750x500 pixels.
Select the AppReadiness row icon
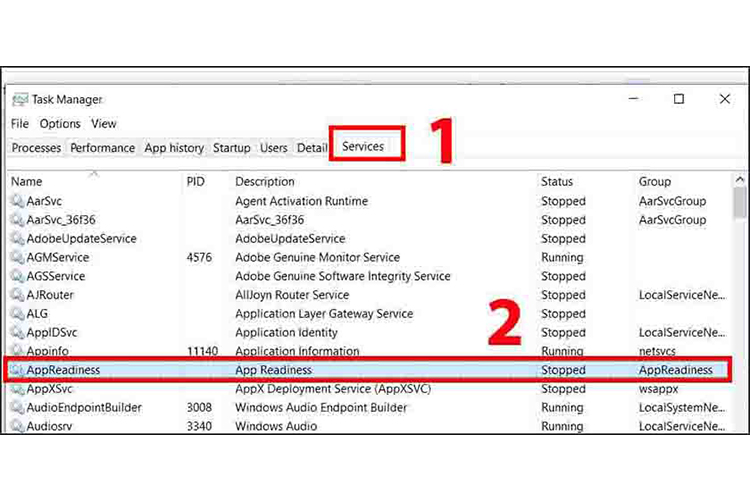[18, 370]
